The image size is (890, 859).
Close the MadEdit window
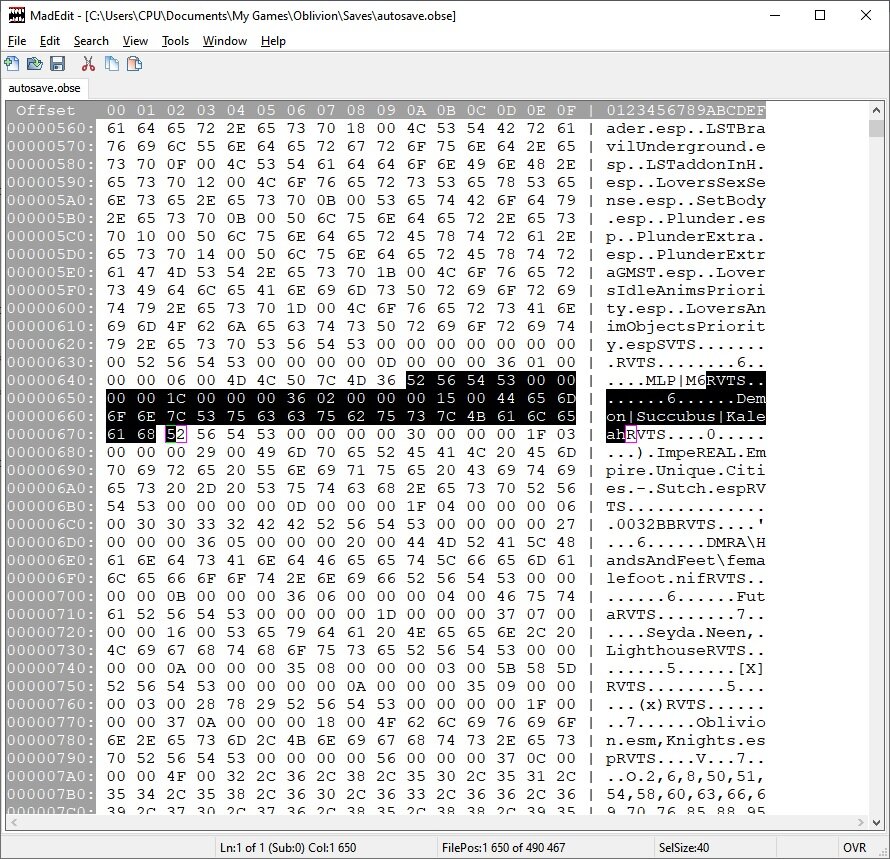866,15
